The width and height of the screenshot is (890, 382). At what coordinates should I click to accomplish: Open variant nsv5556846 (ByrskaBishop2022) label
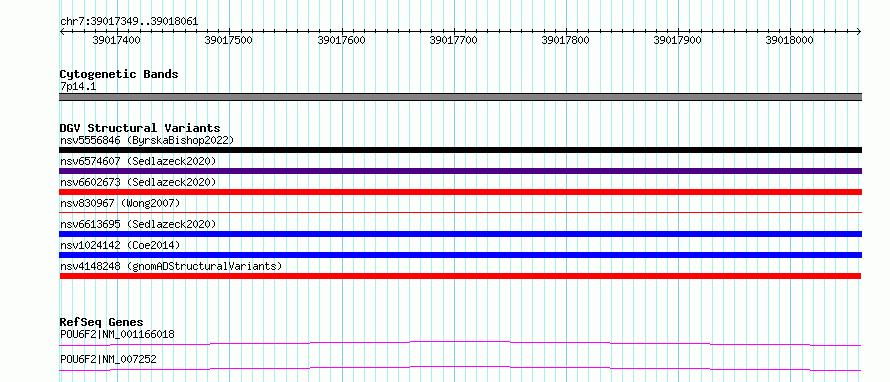[147, 140]
